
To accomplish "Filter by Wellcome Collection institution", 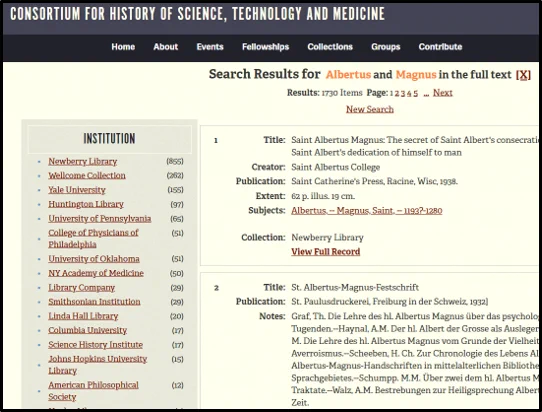I will tap(87, 176).
